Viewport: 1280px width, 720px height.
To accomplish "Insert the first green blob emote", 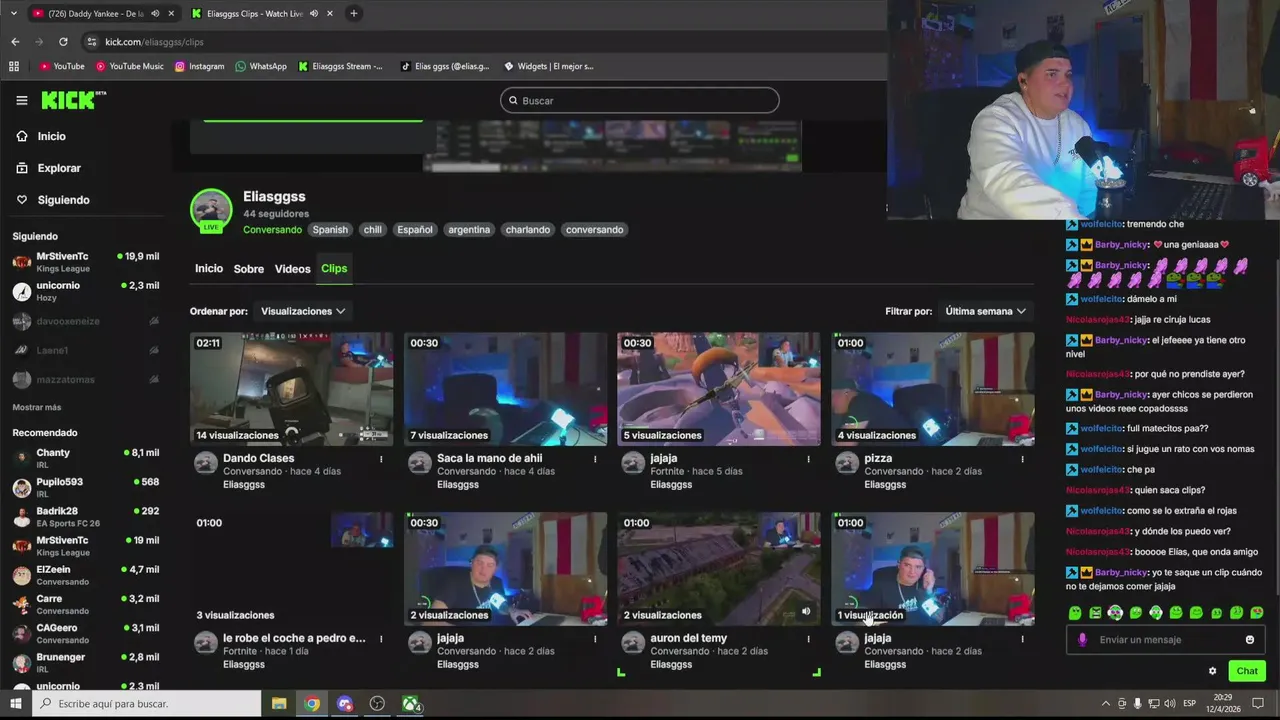I will point(1075,613).
